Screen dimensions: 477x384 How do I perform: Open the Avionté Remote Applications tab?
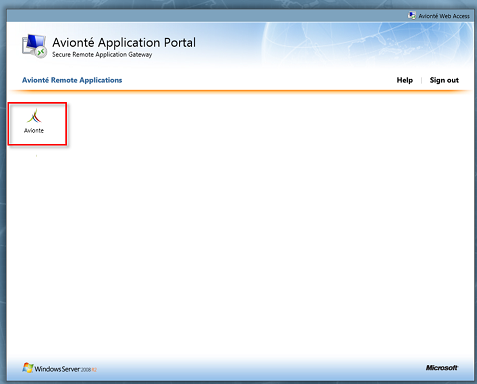(x=72, y=80)
